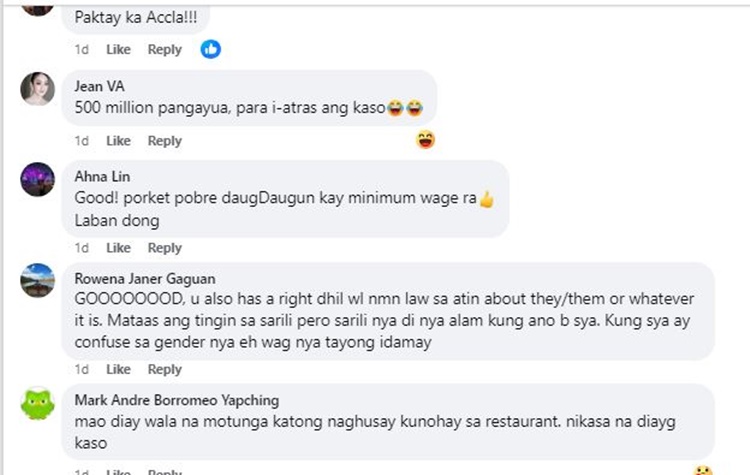Click Rowena Janer Gaguan's avatar
The height and width of the screenshot is (475, 750).
click(38, 280)
